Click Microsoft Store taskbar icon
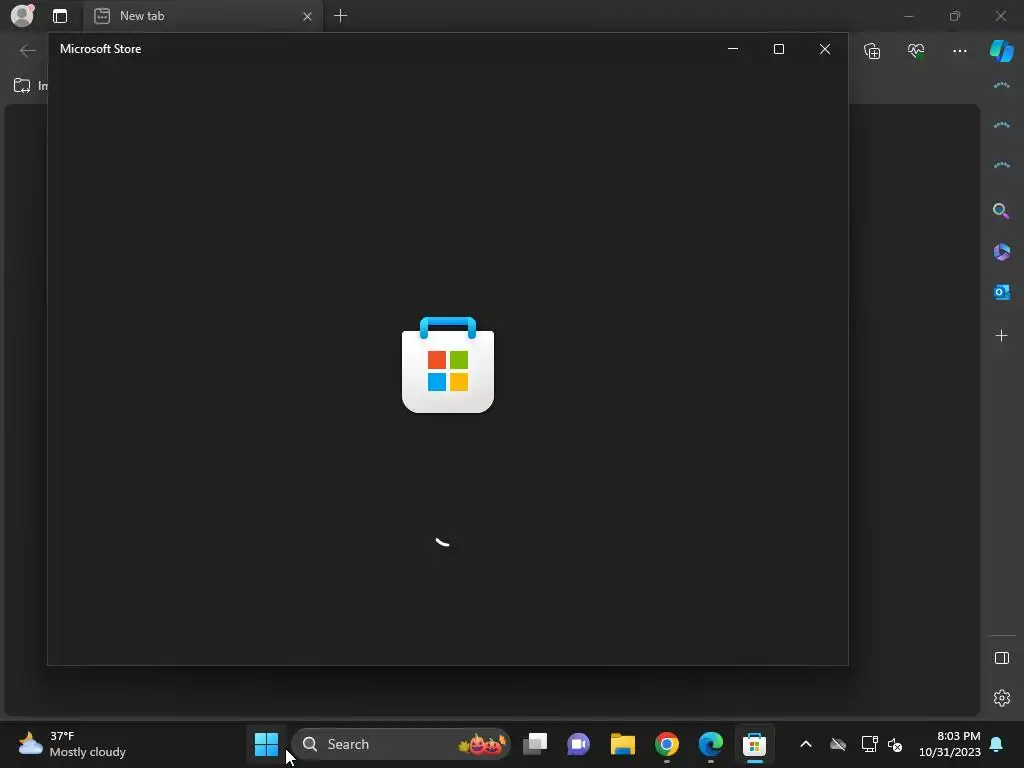The height and width of the screenshot is (768, 1024). point(754,744)
